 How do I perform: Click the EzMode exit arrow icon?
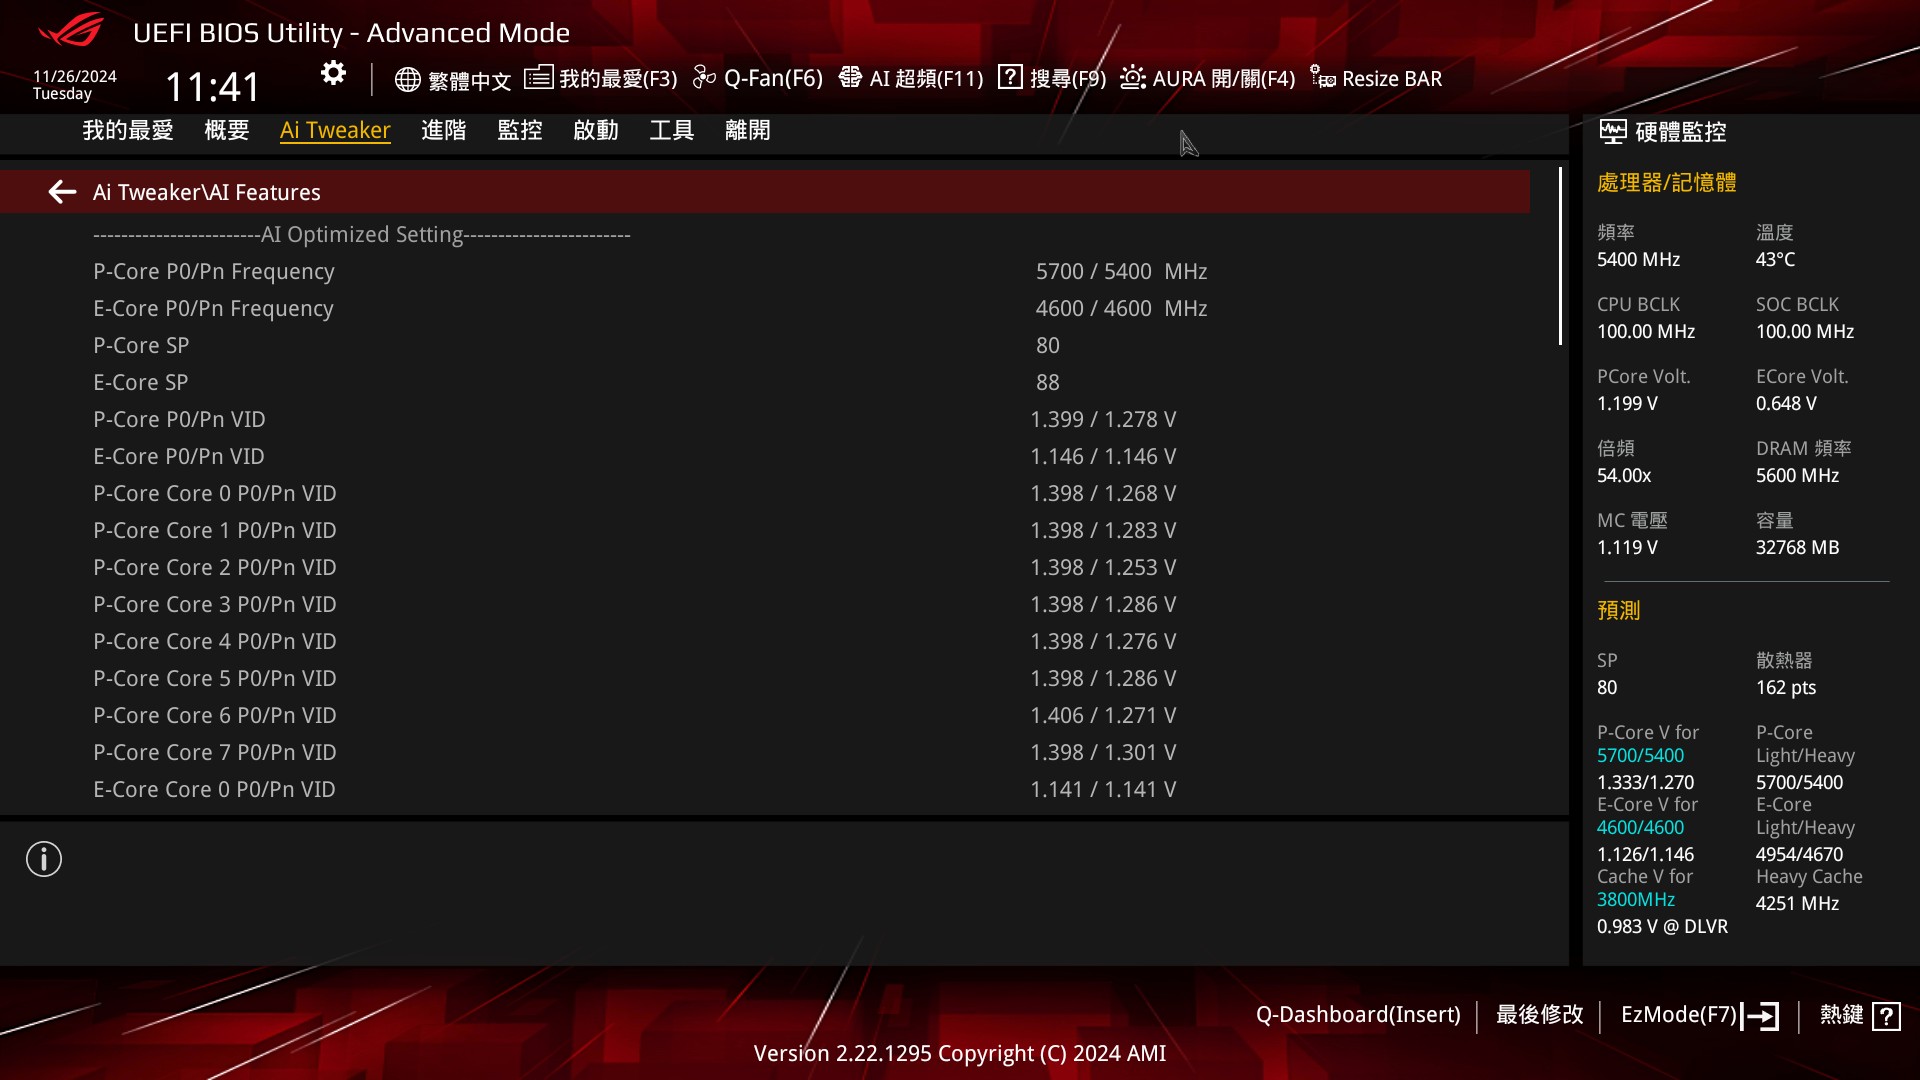[1760, 1016]
